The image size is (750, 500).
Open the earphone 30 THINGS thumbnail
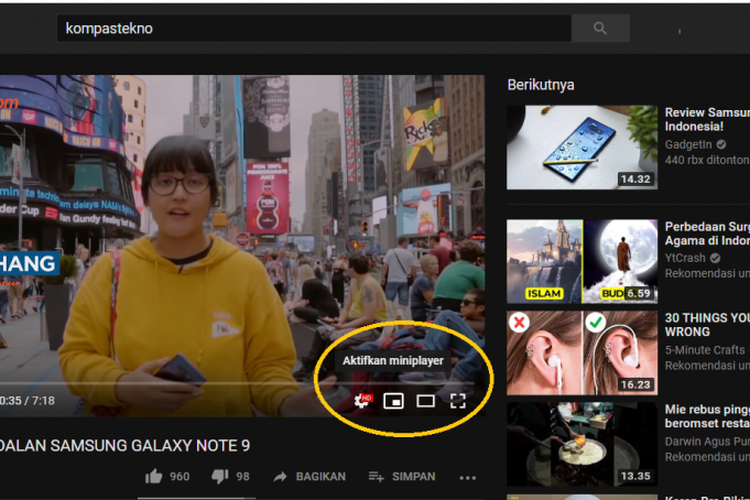(x=581, y=351)
